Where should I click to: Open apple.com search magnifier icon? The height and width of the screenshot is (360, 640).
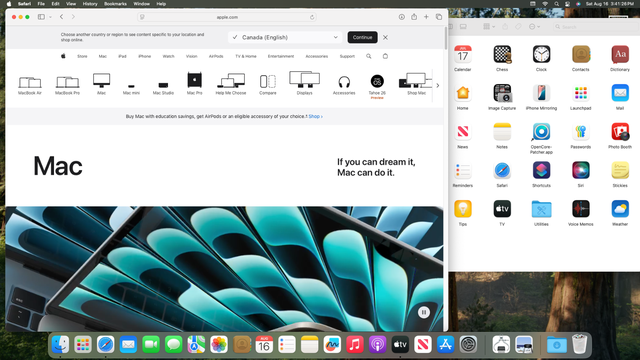pyautogui.click(x=369, y=56)
